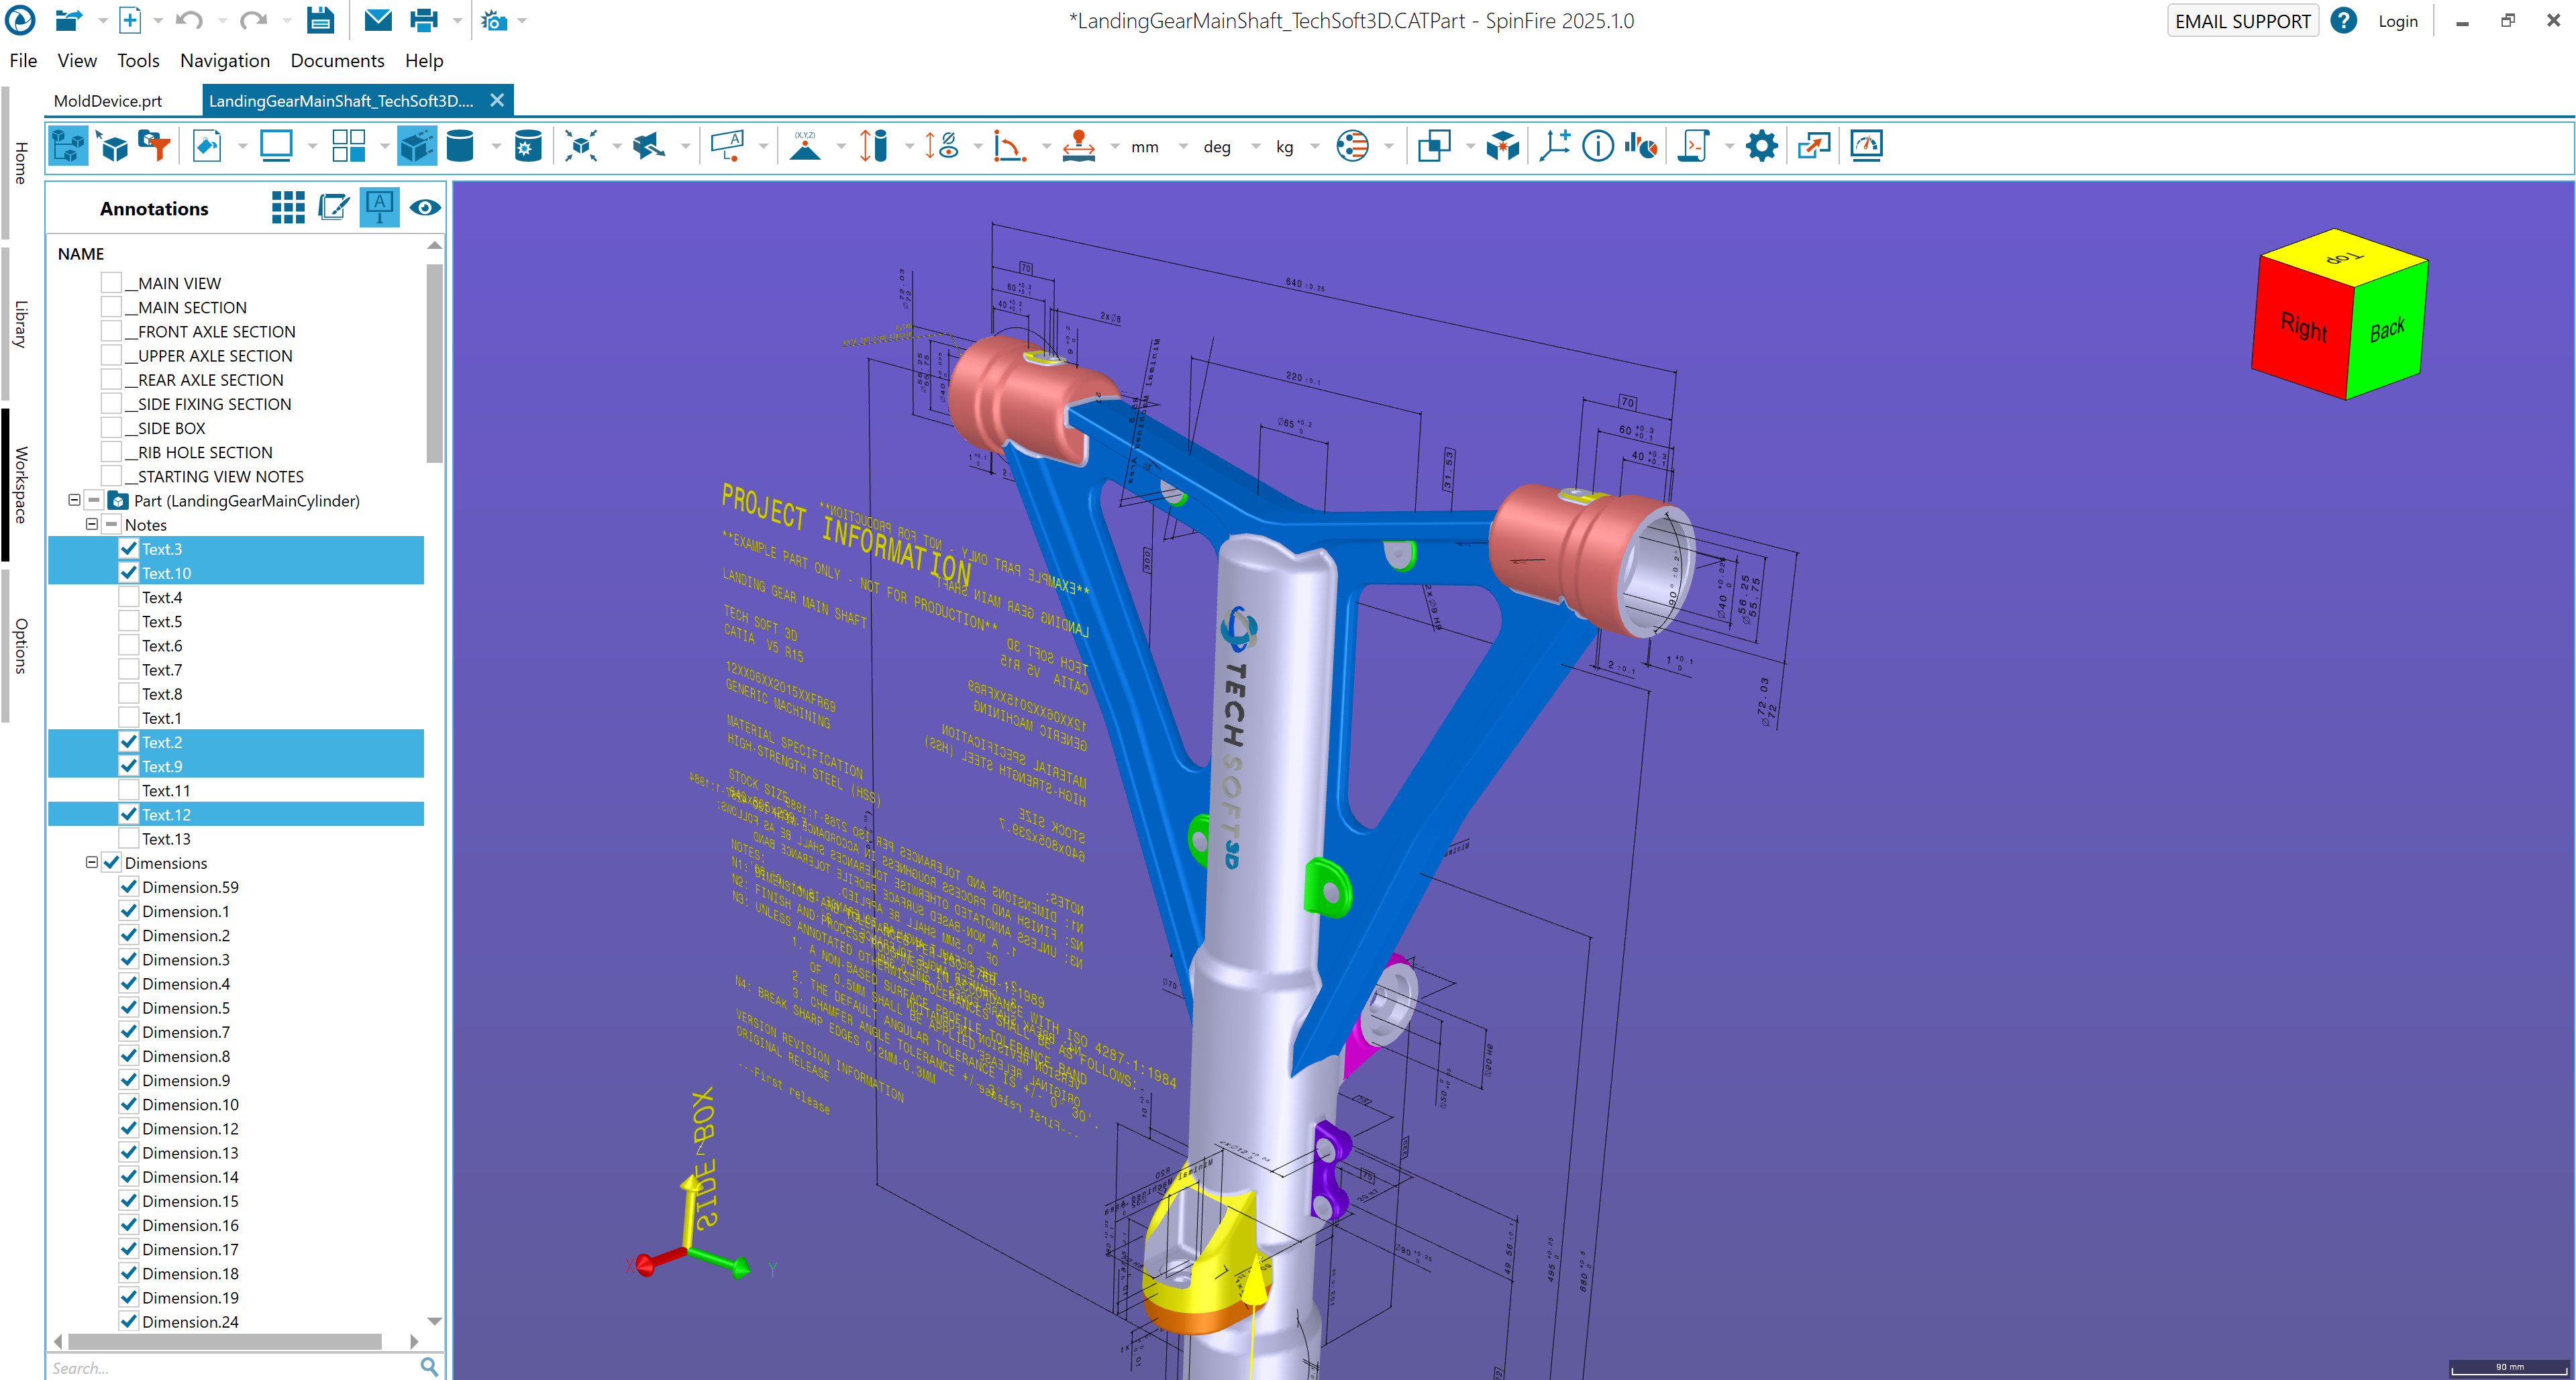This screenshot has height=1380, width=2576.
Task: Select the diameter measure tool
Action: (942, 146)
